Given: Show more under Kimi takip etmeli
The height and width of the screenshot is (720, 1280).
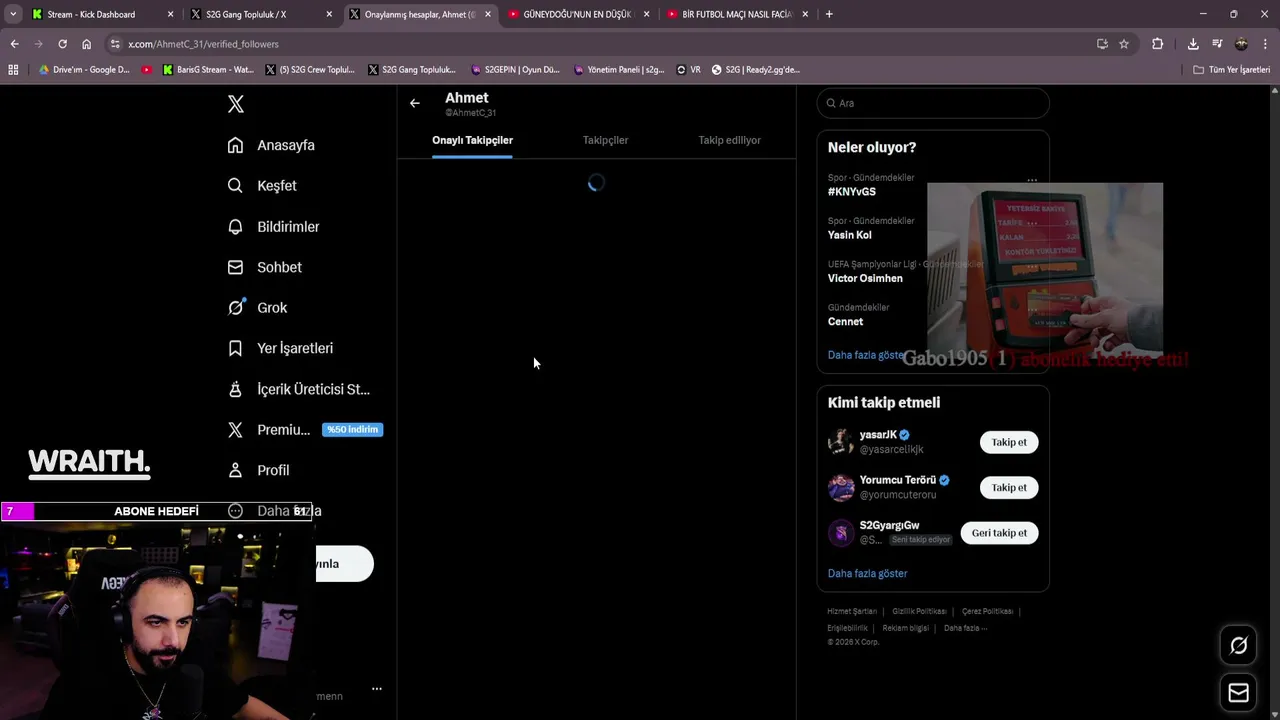Looking at the screenshot, I should click(x=867, y=573).
